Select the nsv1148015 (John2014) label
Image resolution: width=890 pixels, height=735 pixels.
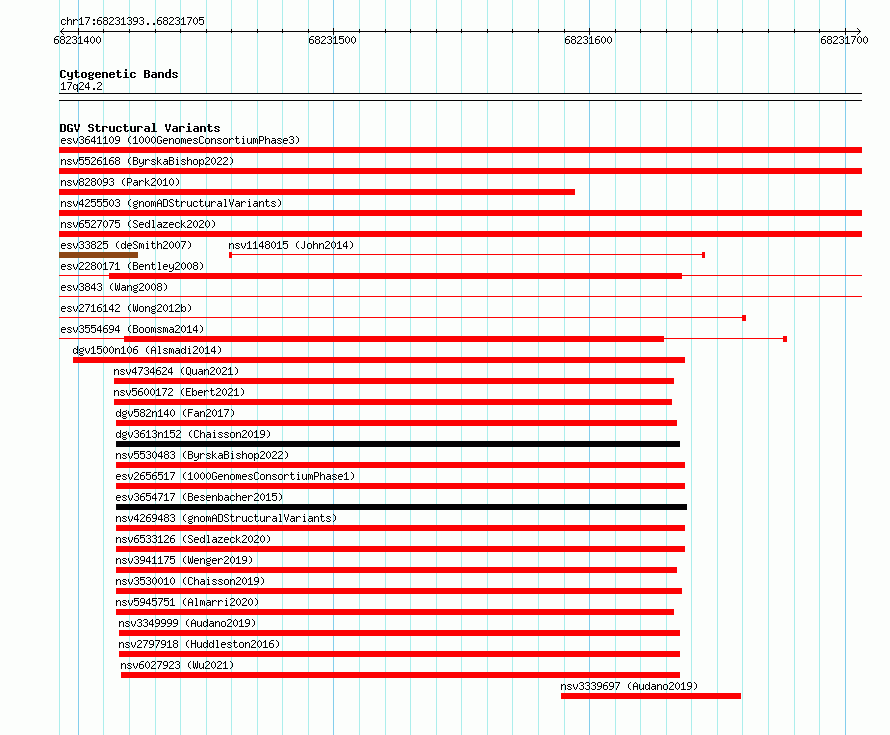[x=291, y=245]
